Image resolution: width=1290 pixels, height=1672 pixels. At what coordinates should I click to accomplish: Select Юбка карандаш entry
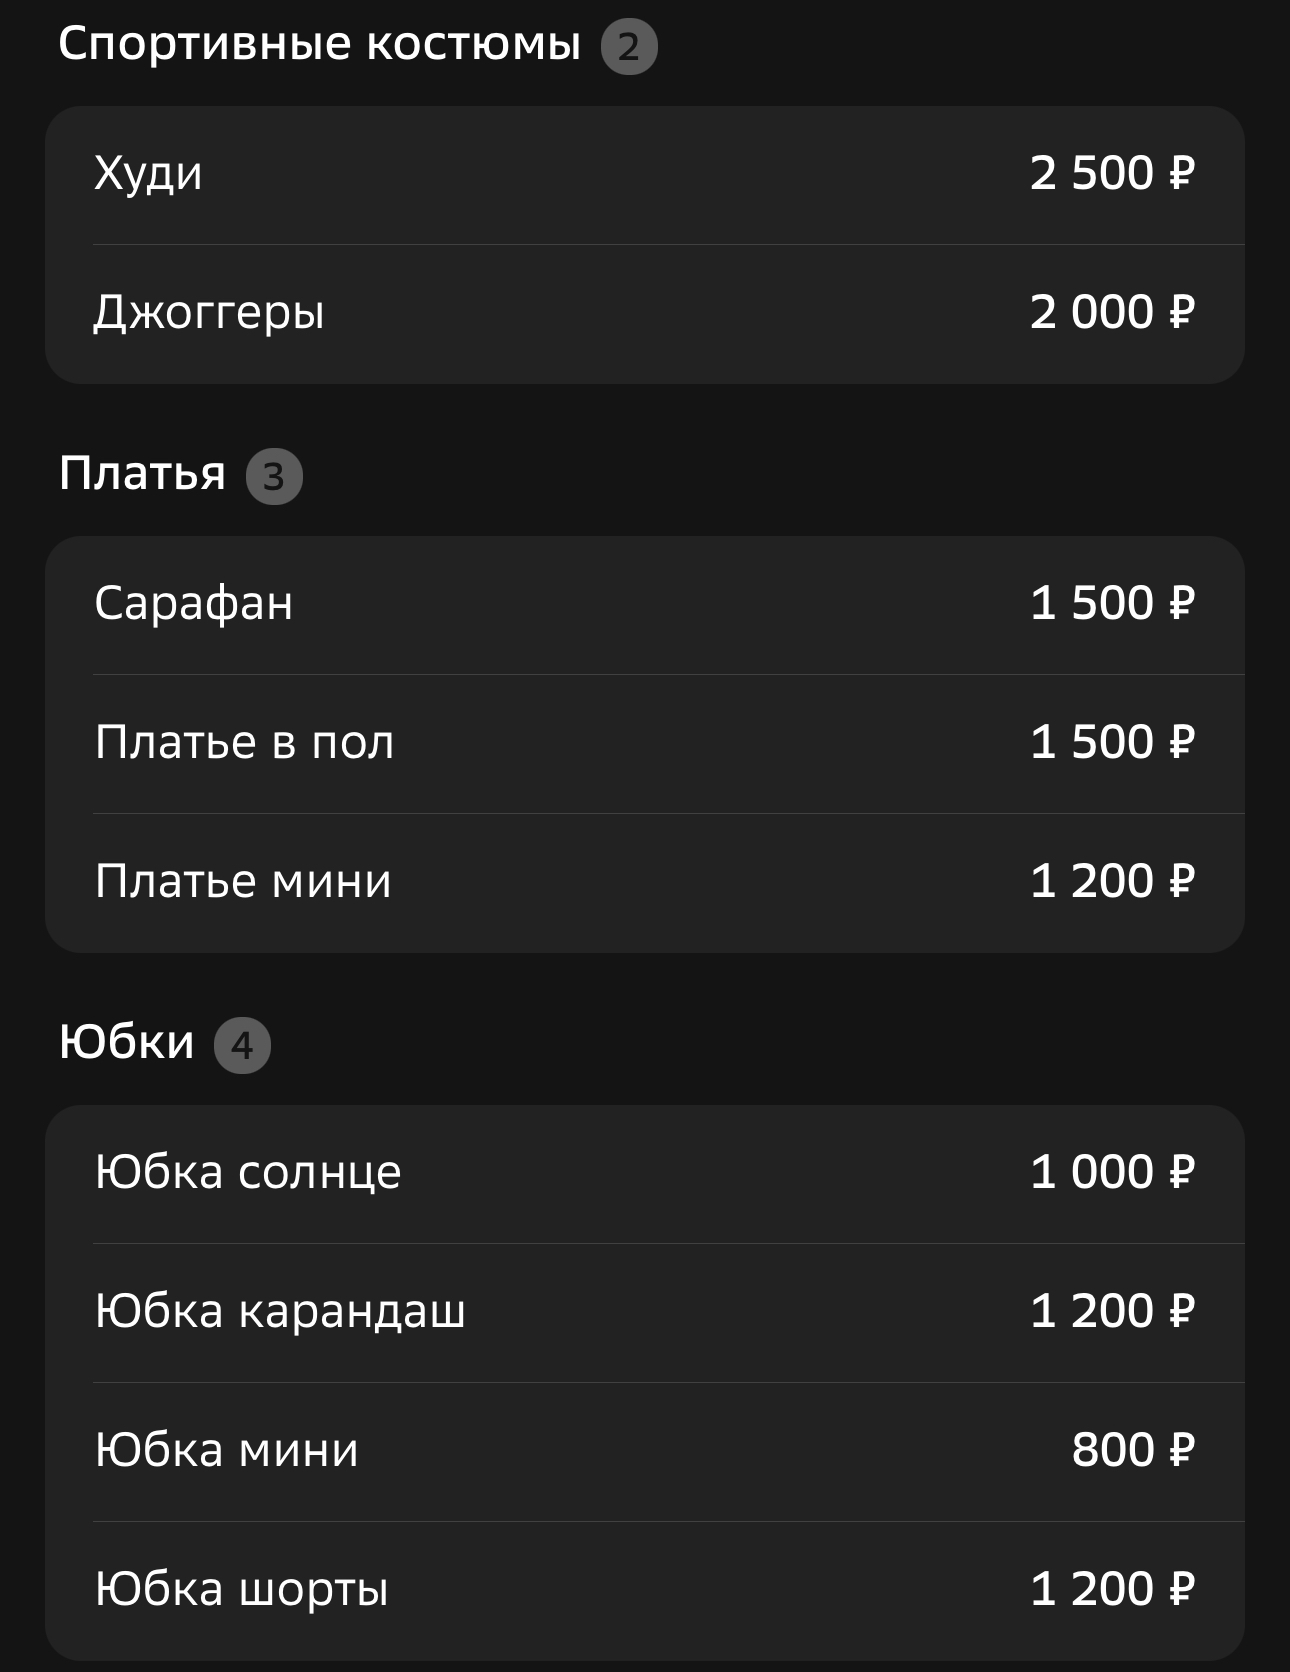tap(645, 1313)
